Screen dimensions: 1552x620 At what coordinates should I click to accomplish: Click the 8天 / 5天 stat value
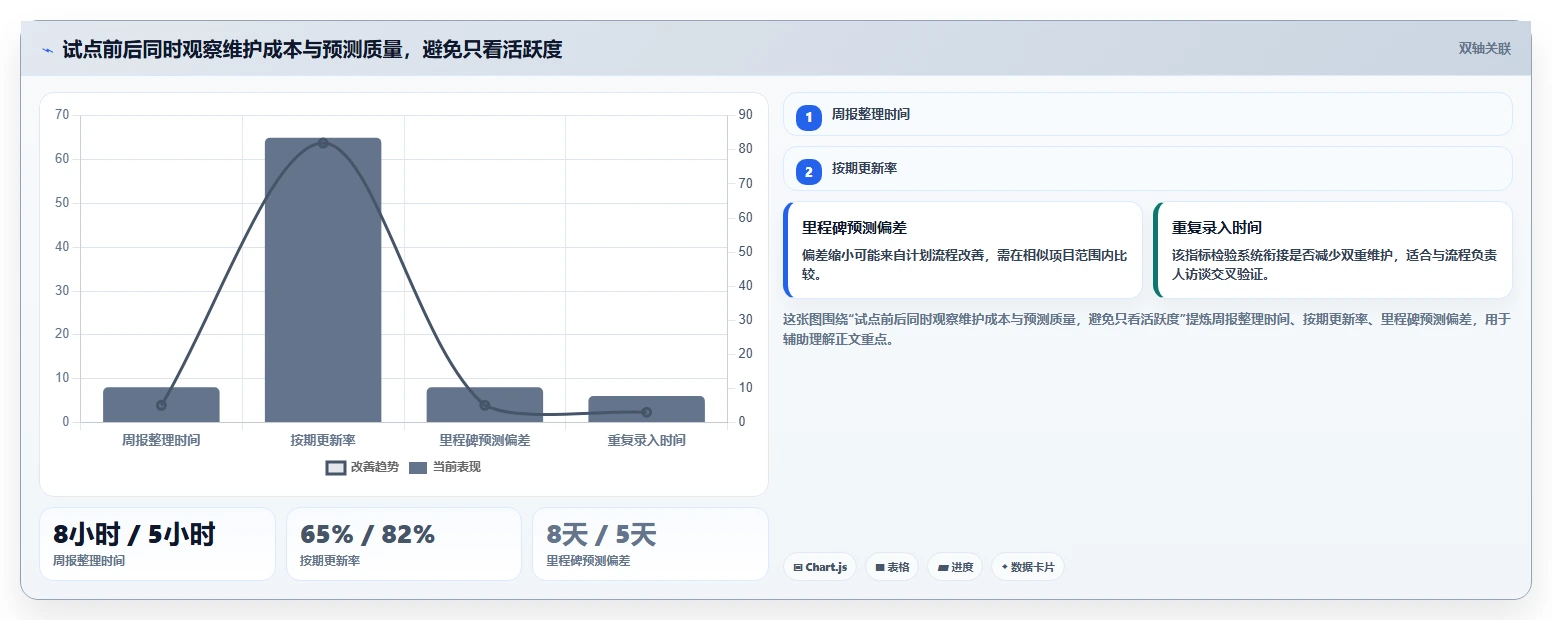(601, 535)
